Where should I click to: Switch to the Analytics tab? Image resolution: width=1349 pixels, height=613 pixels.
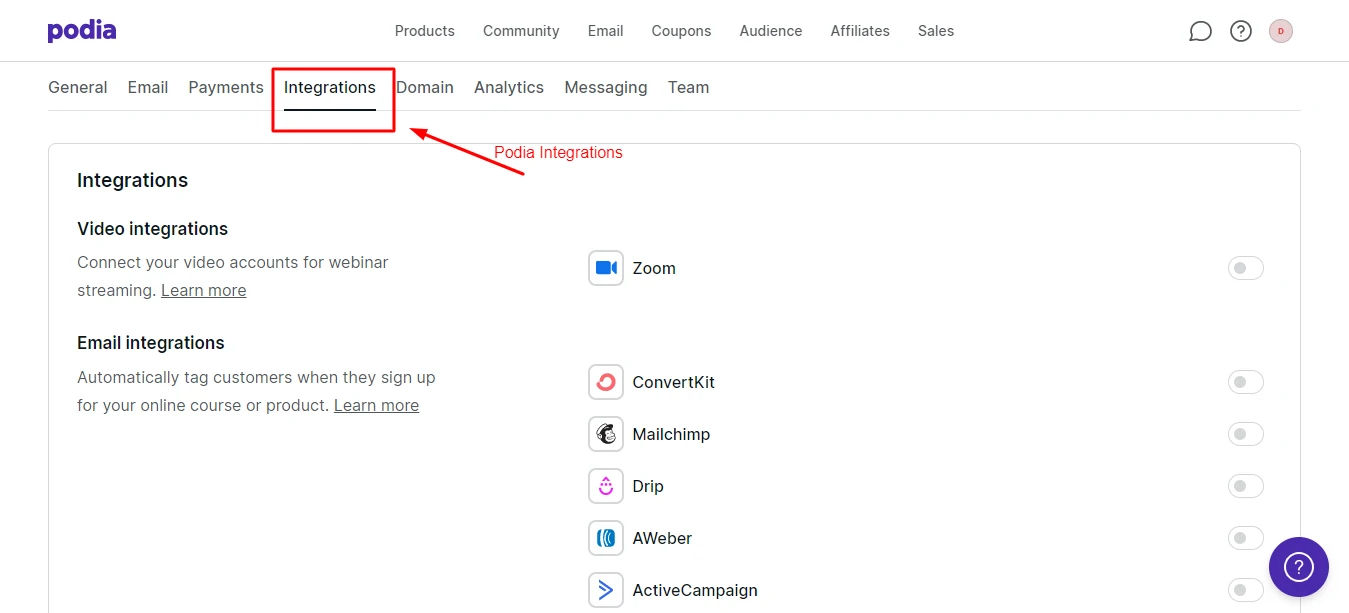point(509,87)
